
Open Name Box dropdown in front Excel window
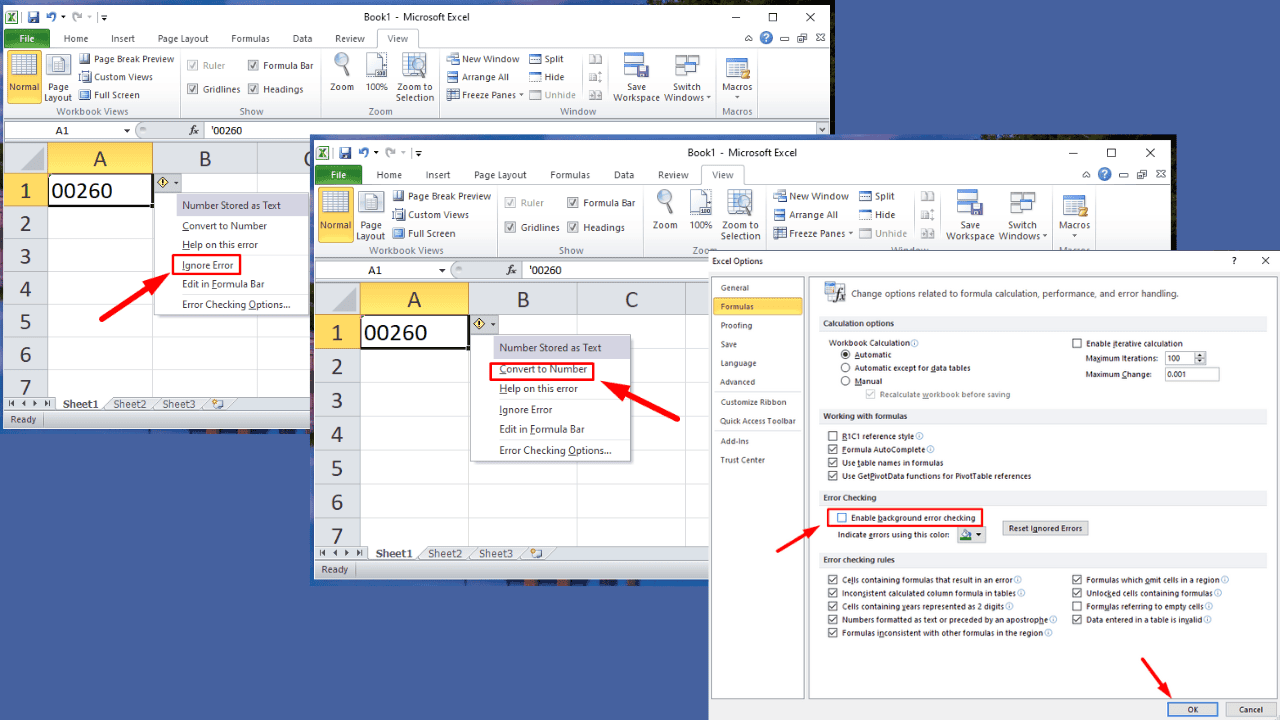click(x=442, y=270)
